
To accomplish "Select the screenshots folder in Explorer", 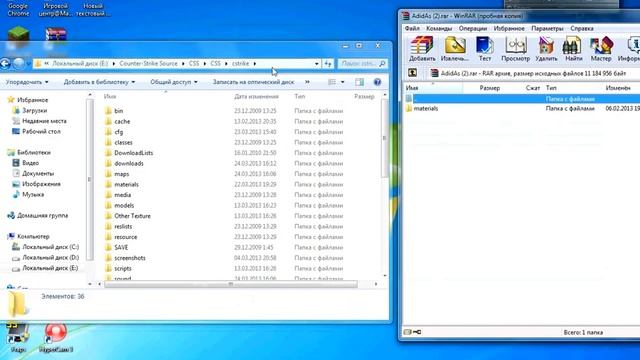I will [x=130, y=258].
